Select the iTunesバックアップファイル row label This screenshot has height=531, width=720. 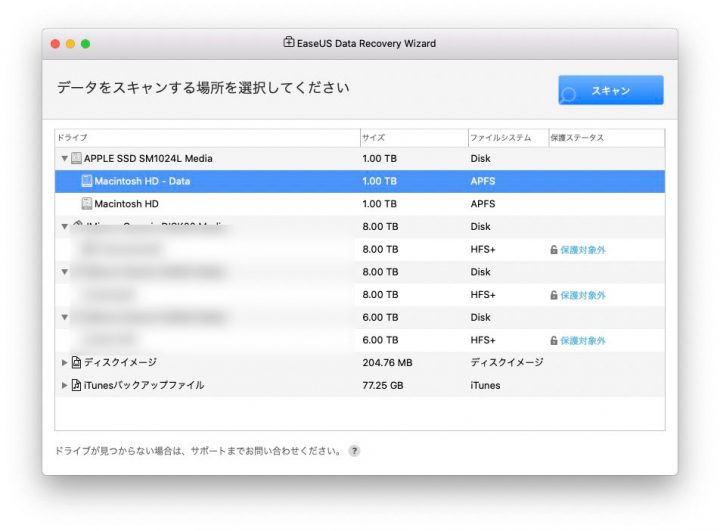pos(144,385)
